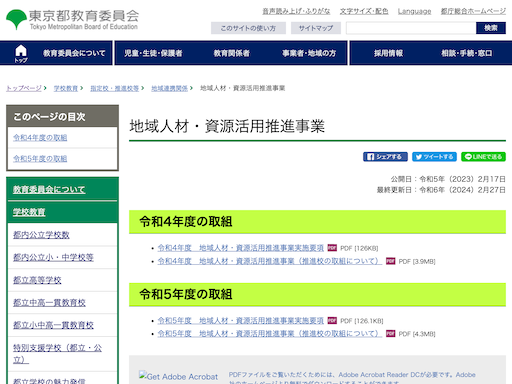Open 令和5年度 地域人材・資源活用推進事業実施要項 PDF link
512x384 pixels.
click(x=241, y=320)
